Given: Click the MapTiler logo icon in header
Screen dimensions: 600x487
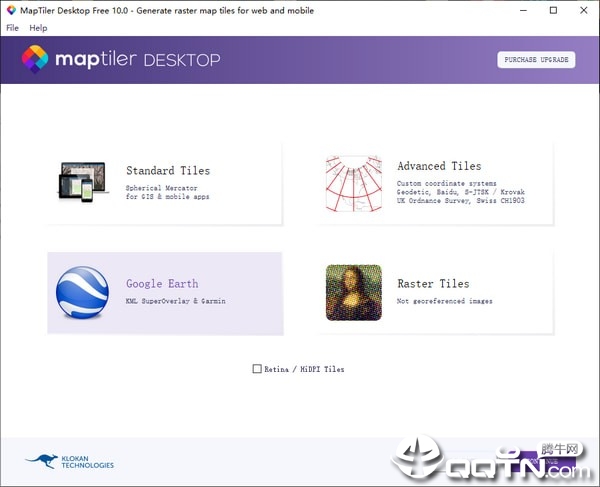Looking at the screenshot, I should [35, 59].
